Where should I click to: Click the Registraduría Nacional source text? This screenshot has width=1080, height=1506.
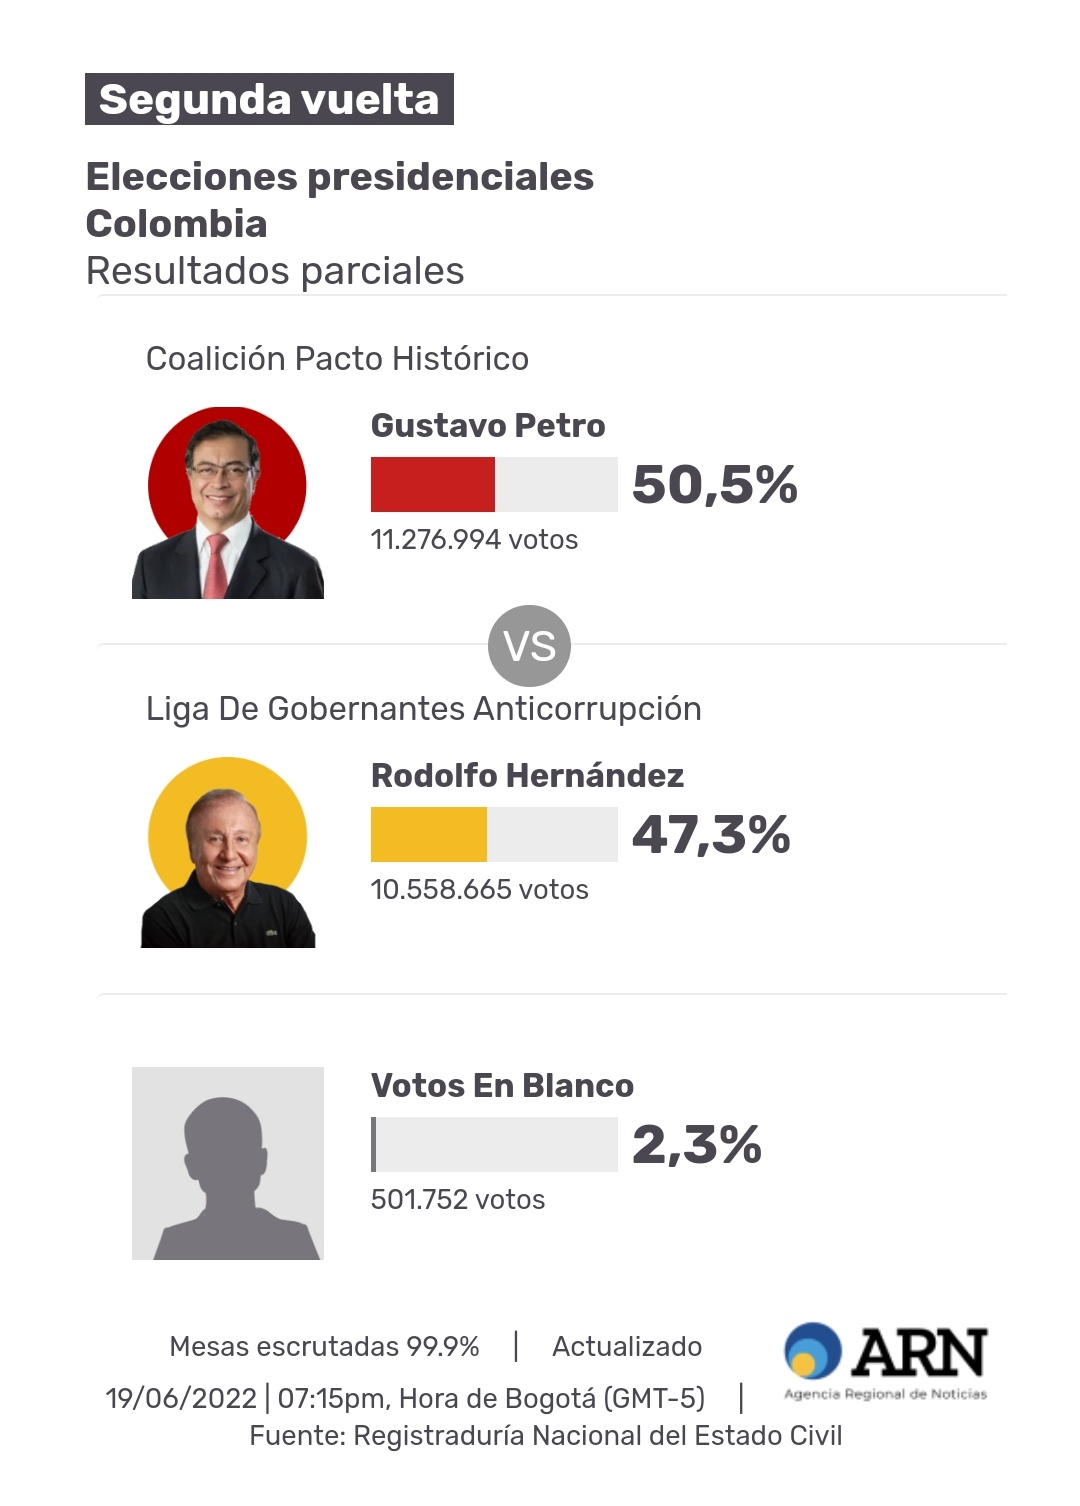(x=546, y=1435)
